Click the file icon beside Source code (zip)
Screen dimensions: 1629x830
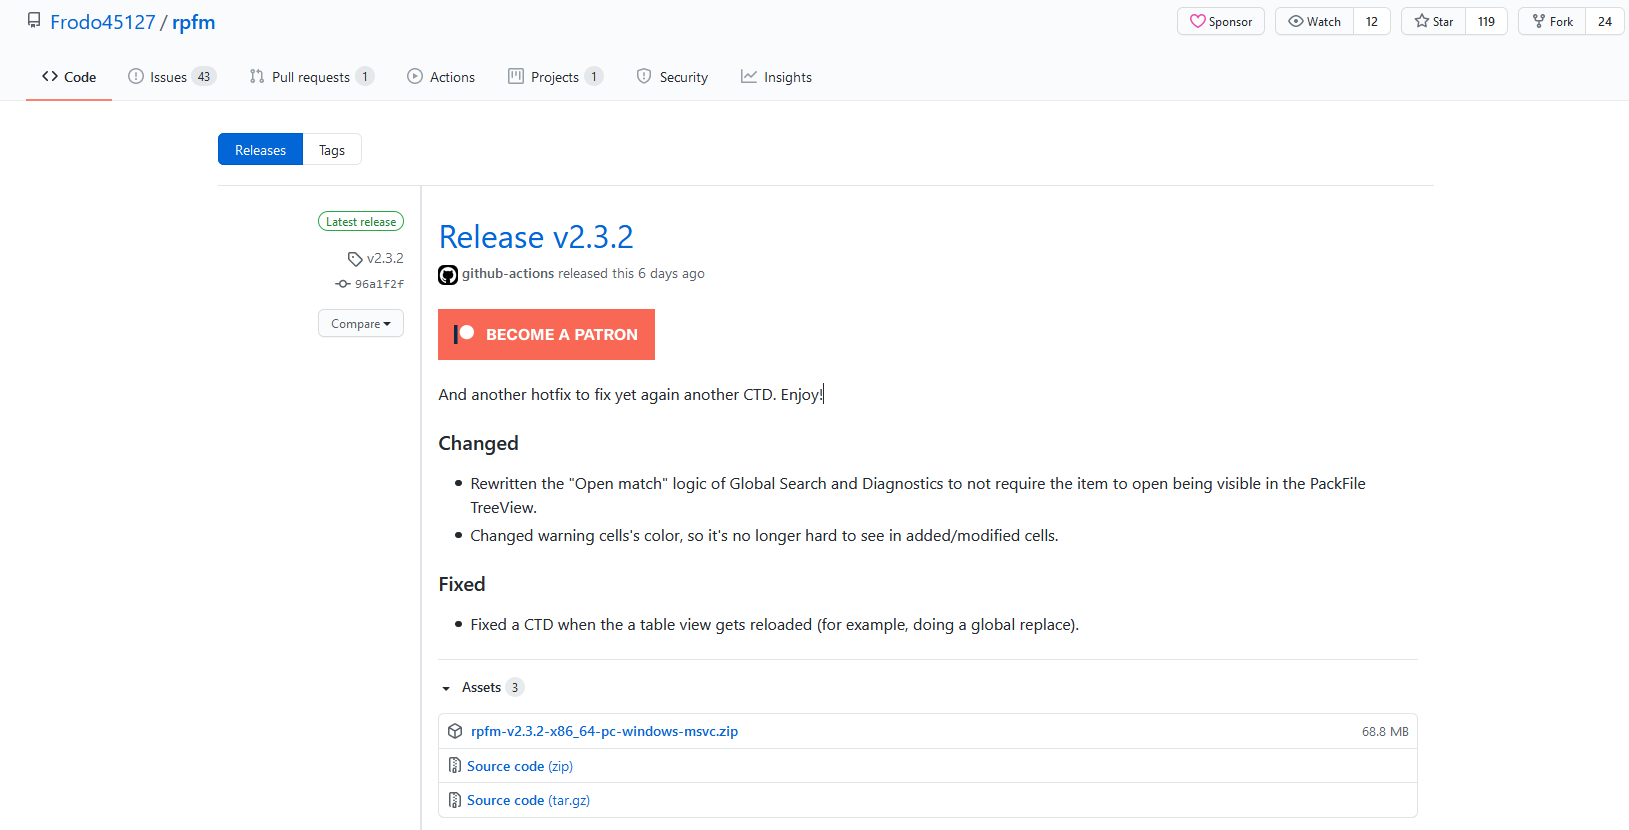[455, 766]
